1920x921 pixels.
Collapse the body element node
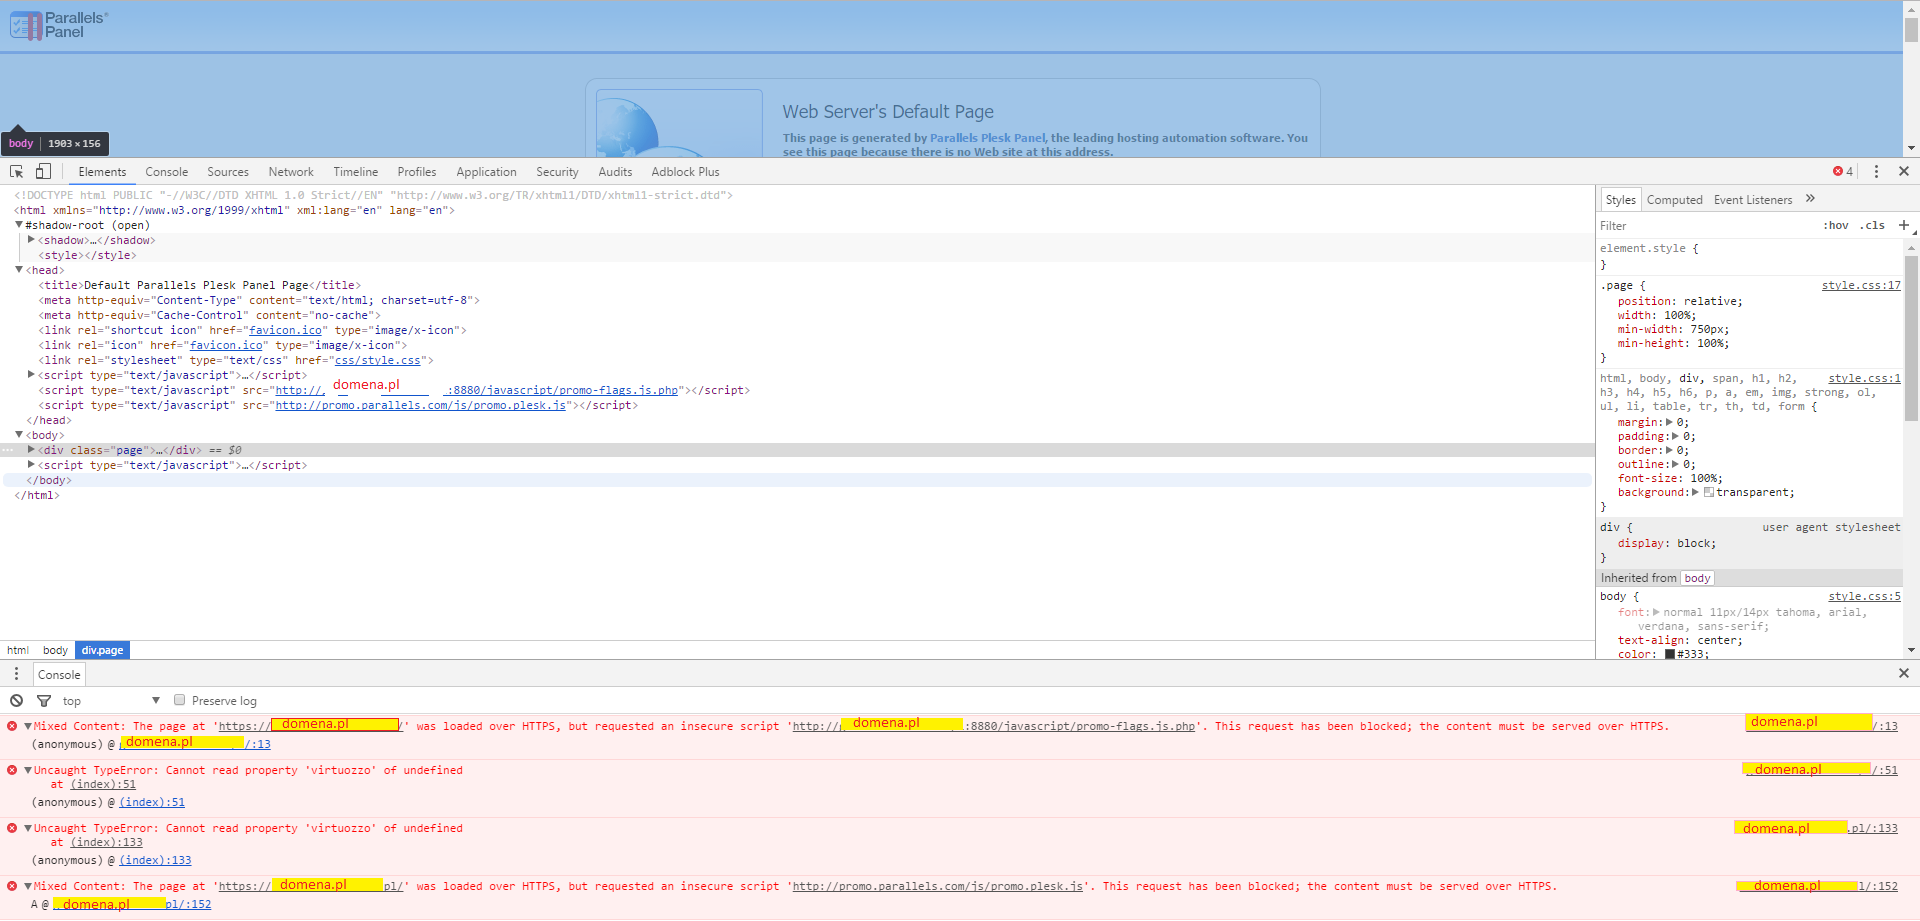[19, 435]
